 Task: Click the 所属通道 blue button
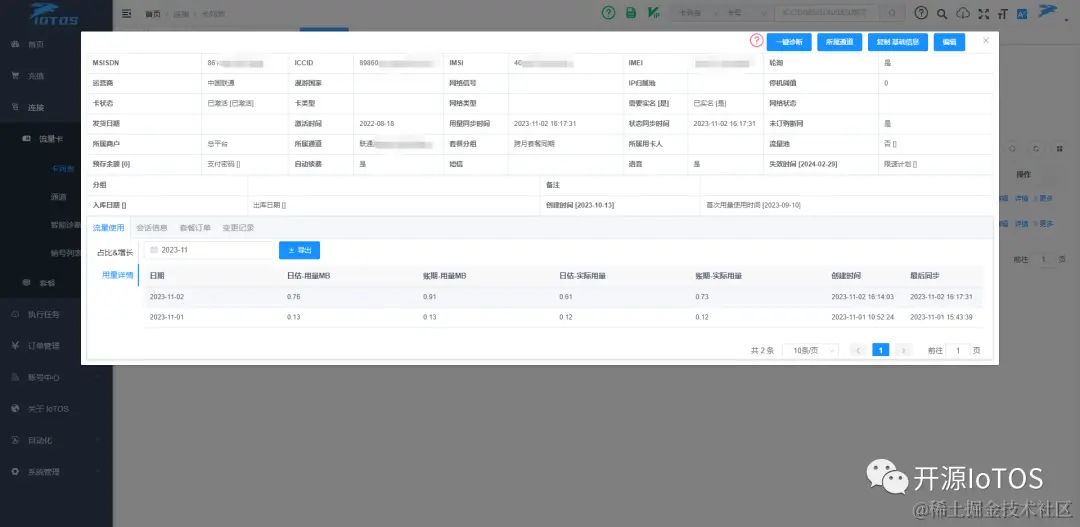840,42
